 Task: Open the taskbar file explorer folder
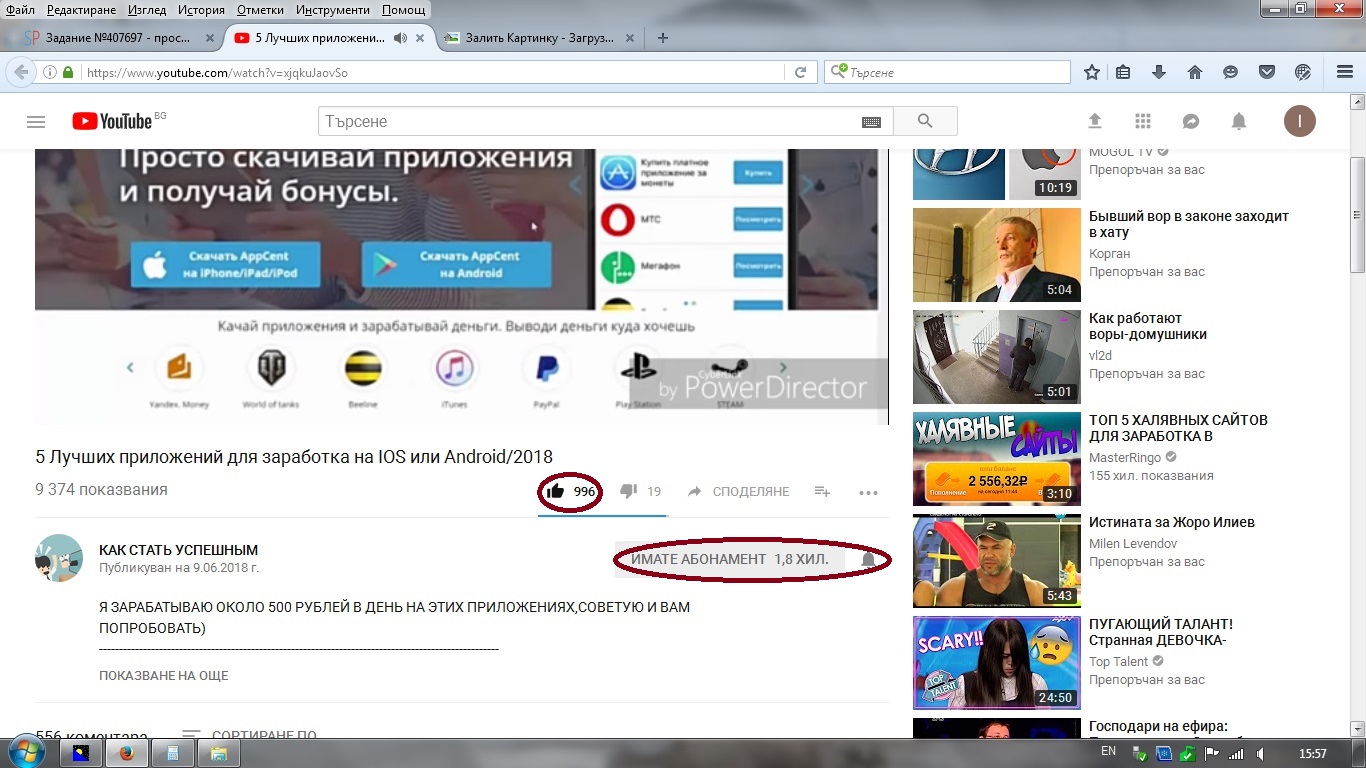tap(219, 754)
